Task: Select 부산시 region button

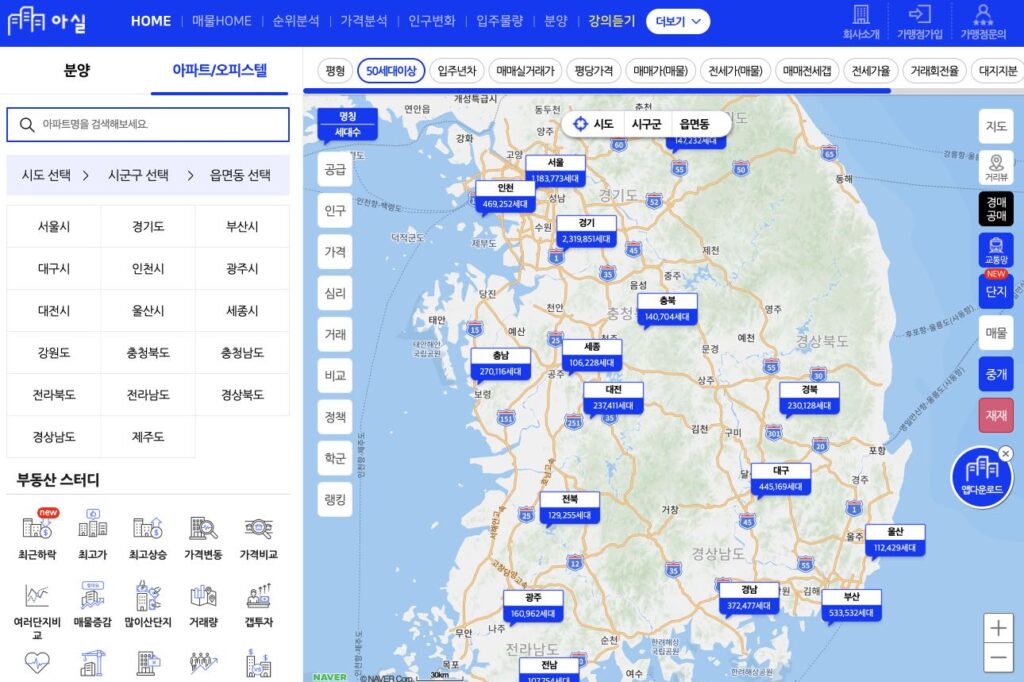Action: [x=242, y=227]
